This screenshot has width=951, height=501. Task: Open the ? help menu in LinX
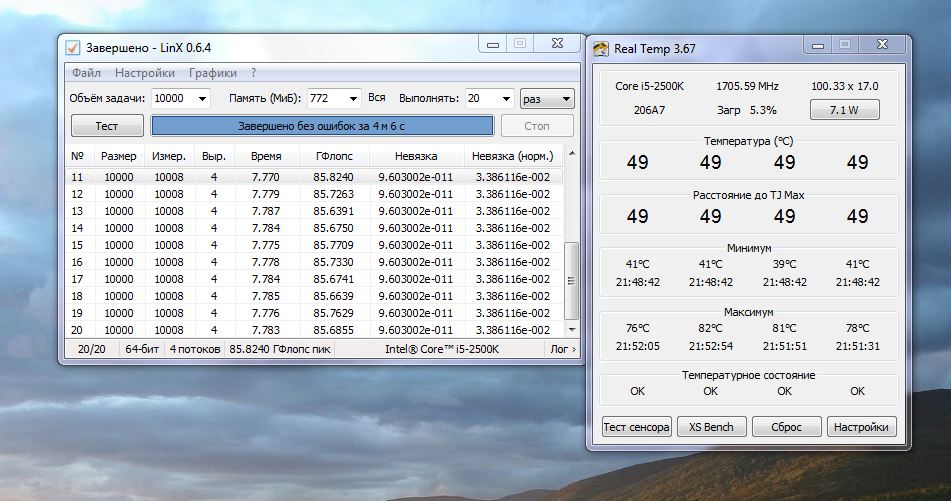click(x=253, y=73)
